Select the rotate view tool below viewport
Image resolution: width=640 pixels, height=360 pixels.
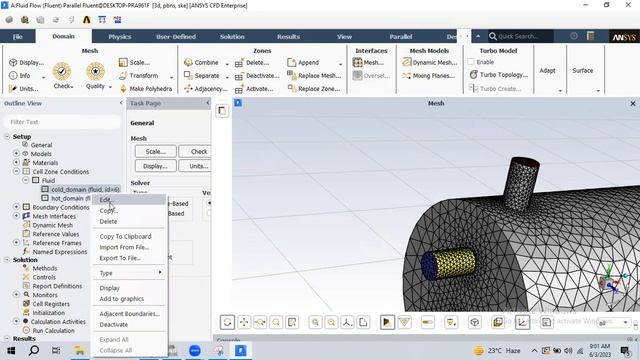227,322
